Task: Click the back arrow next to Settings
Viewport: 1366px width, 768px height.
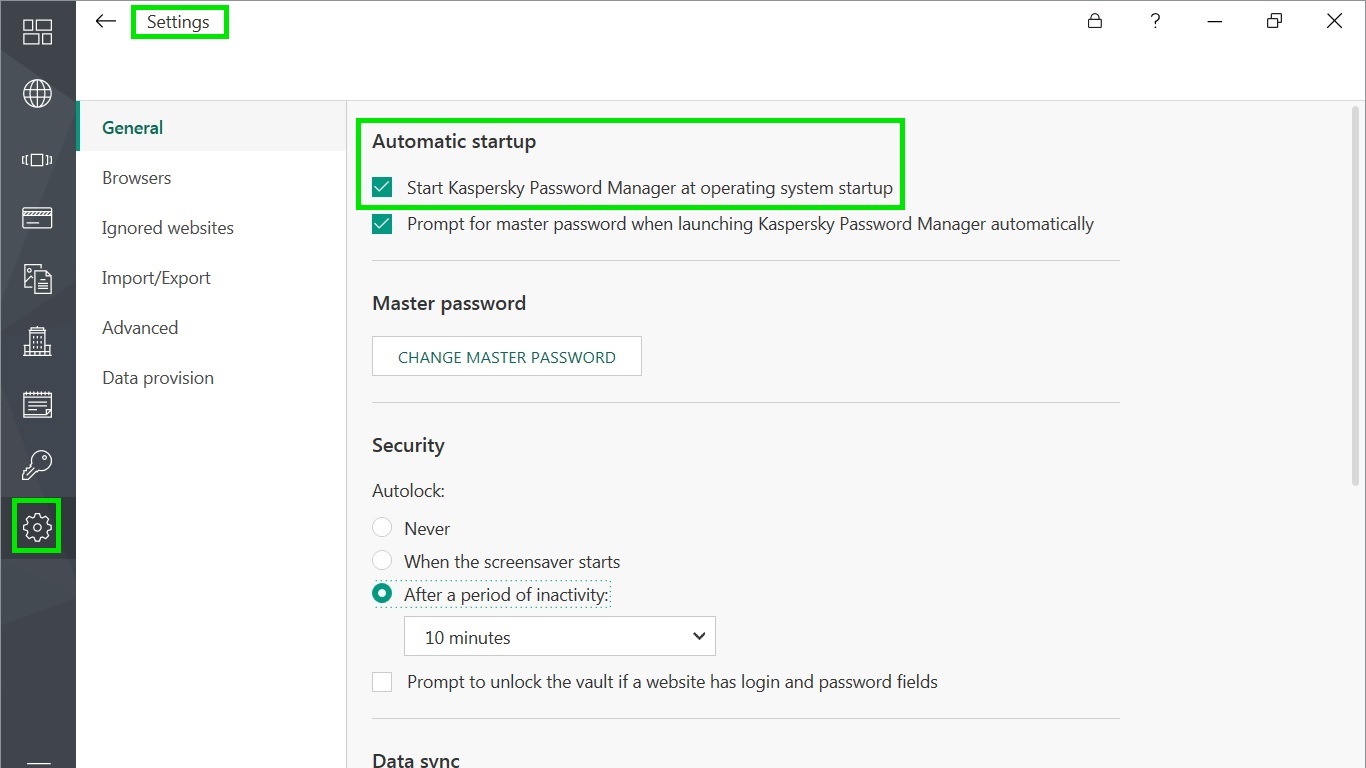Action: (x=105, y=21)
